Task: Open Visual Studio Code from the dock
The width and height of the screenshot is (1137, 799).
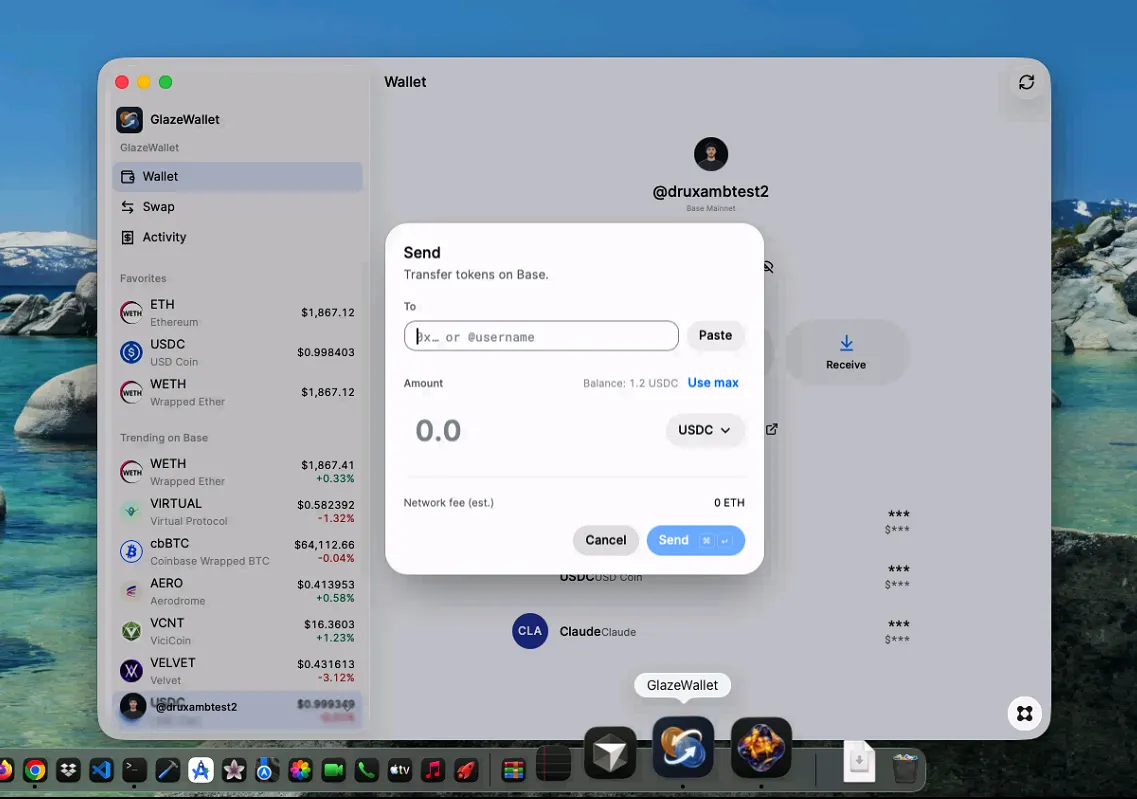Action: tap(102, 769)
